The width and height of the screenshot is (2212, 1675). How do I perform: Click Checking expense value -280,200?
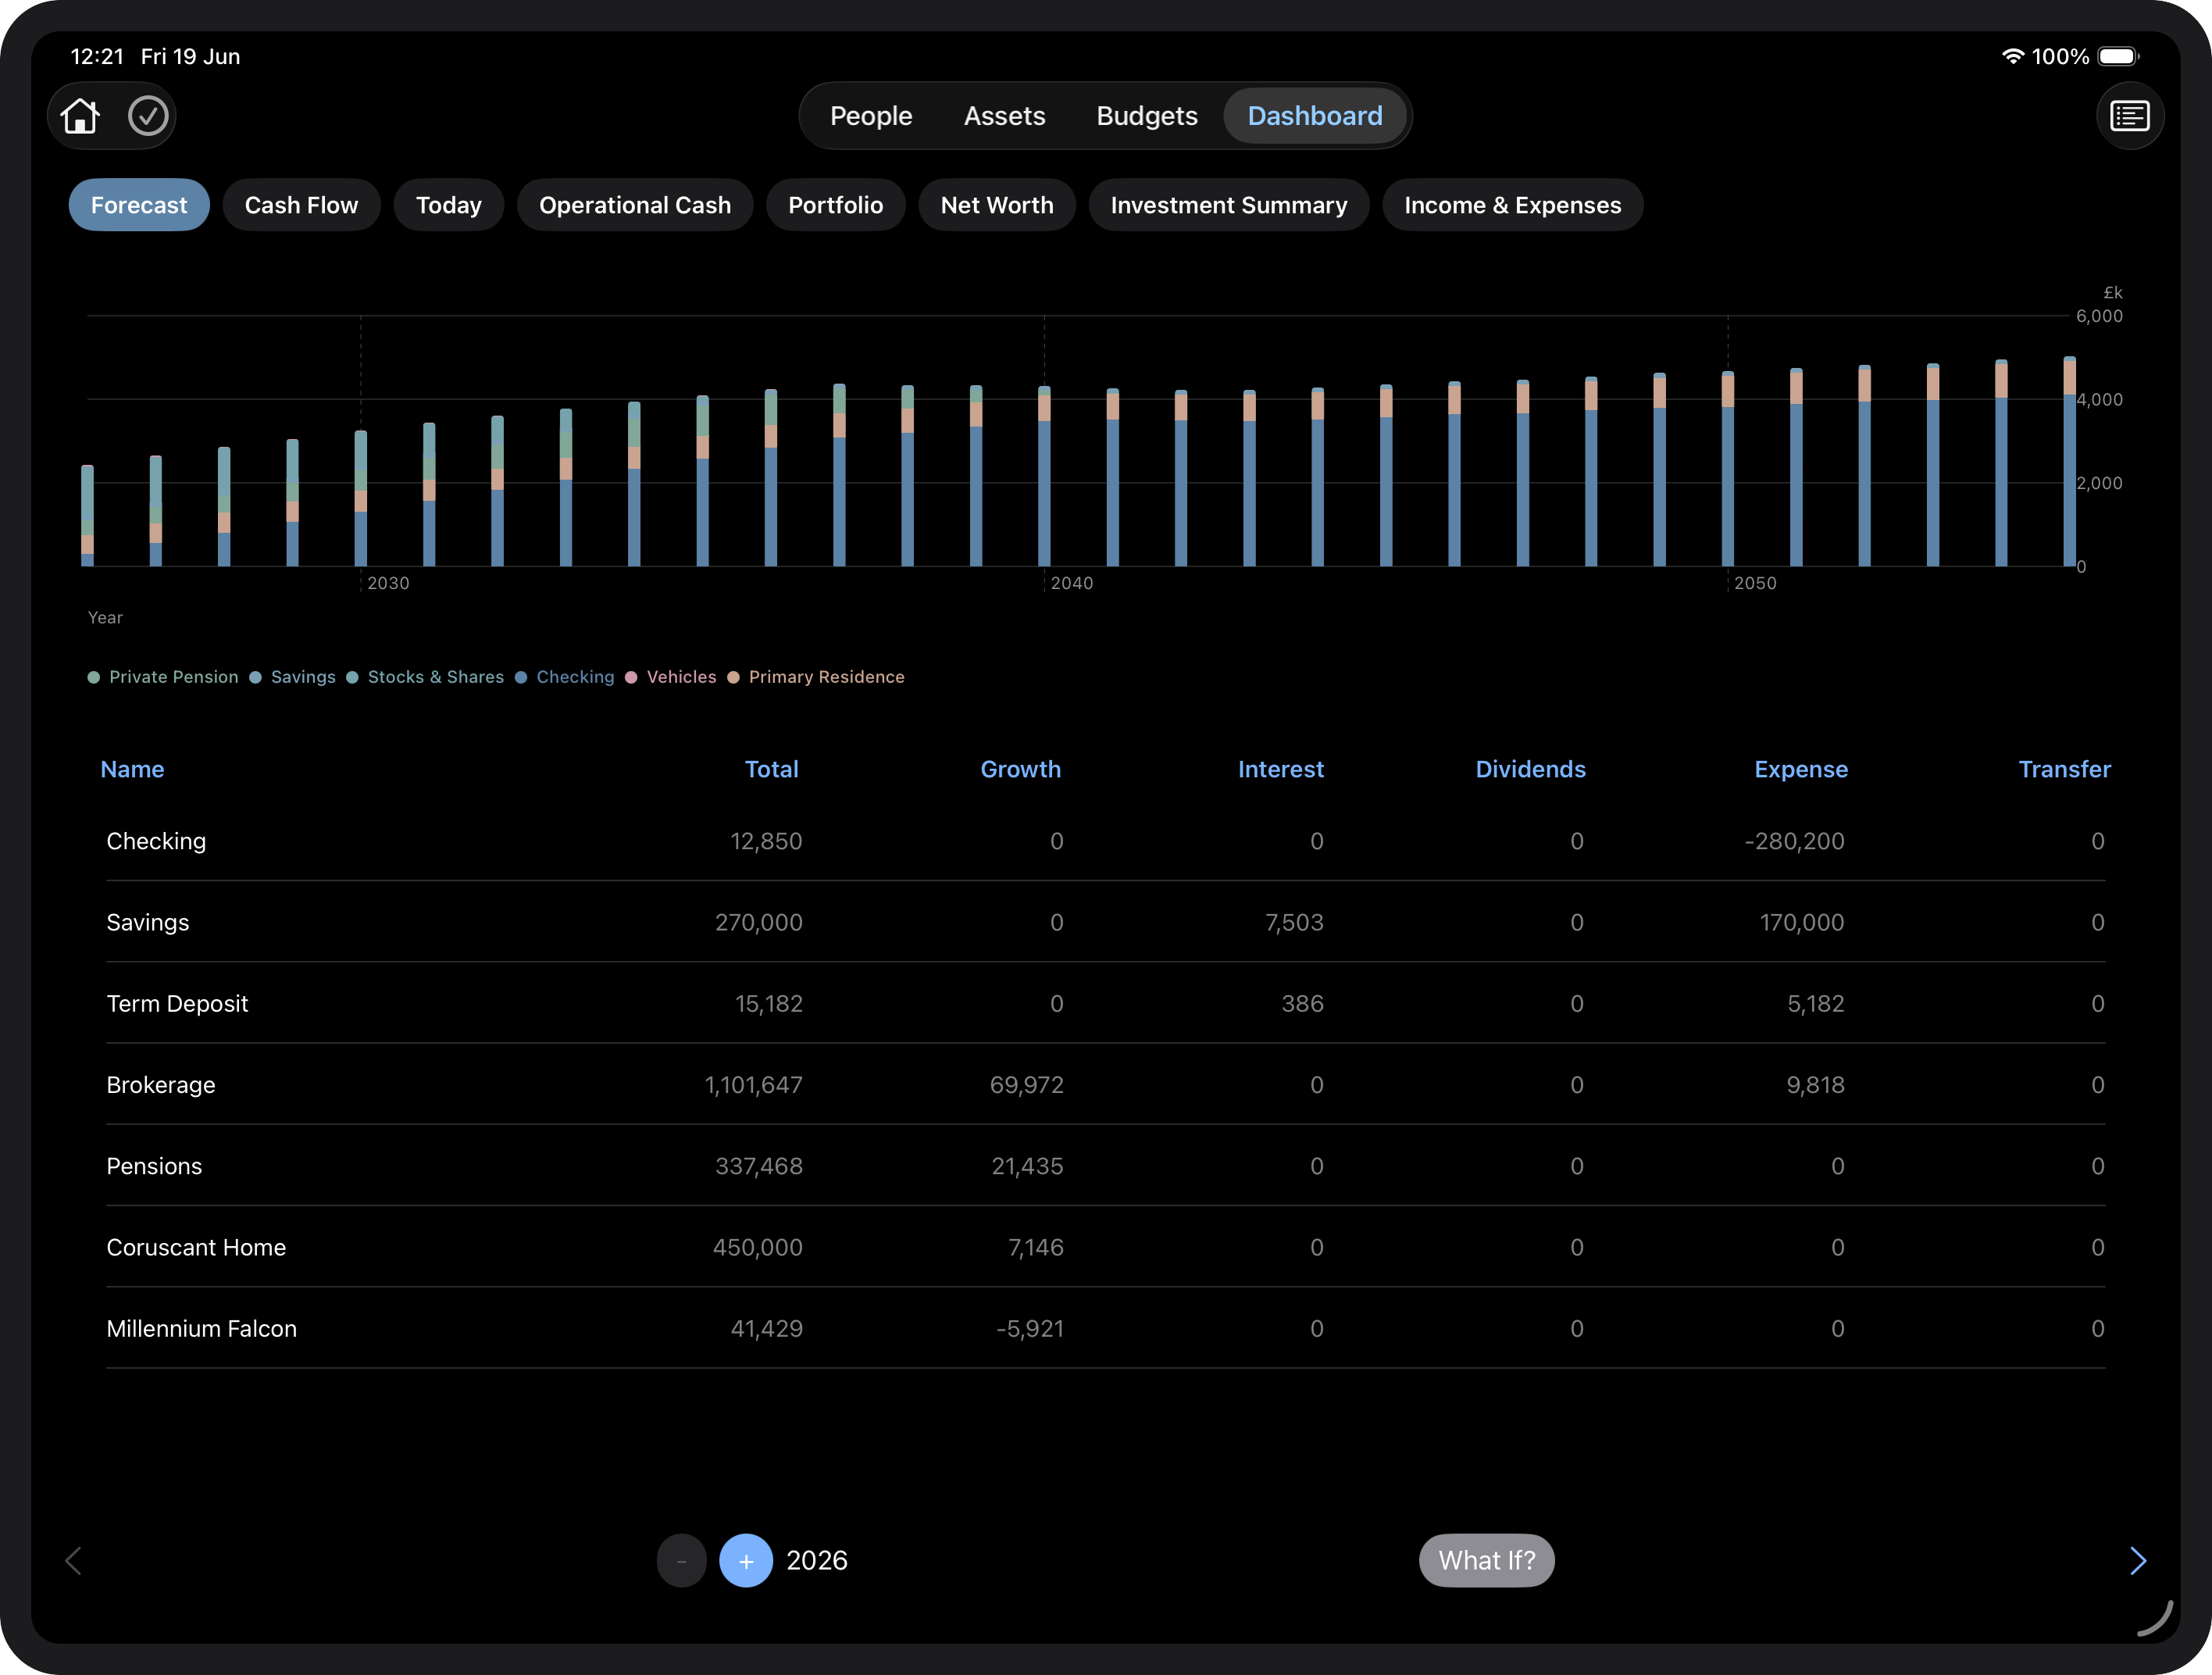(1794, 841)
